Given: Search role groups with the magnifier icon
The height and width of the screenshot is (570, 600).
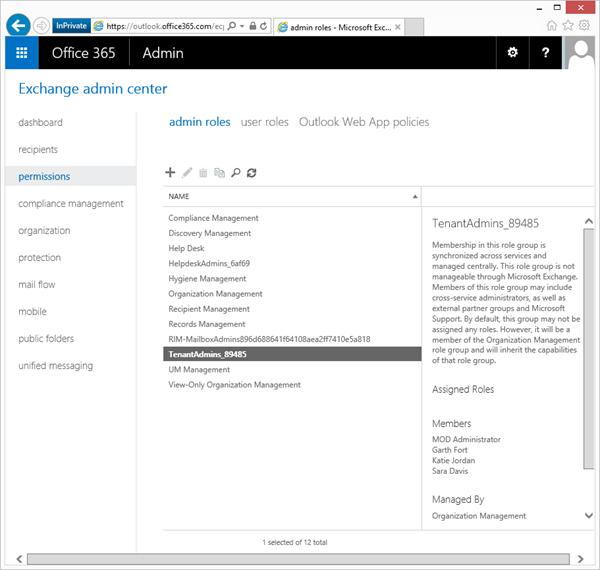Looking at the screenshot, I should 236,173.
